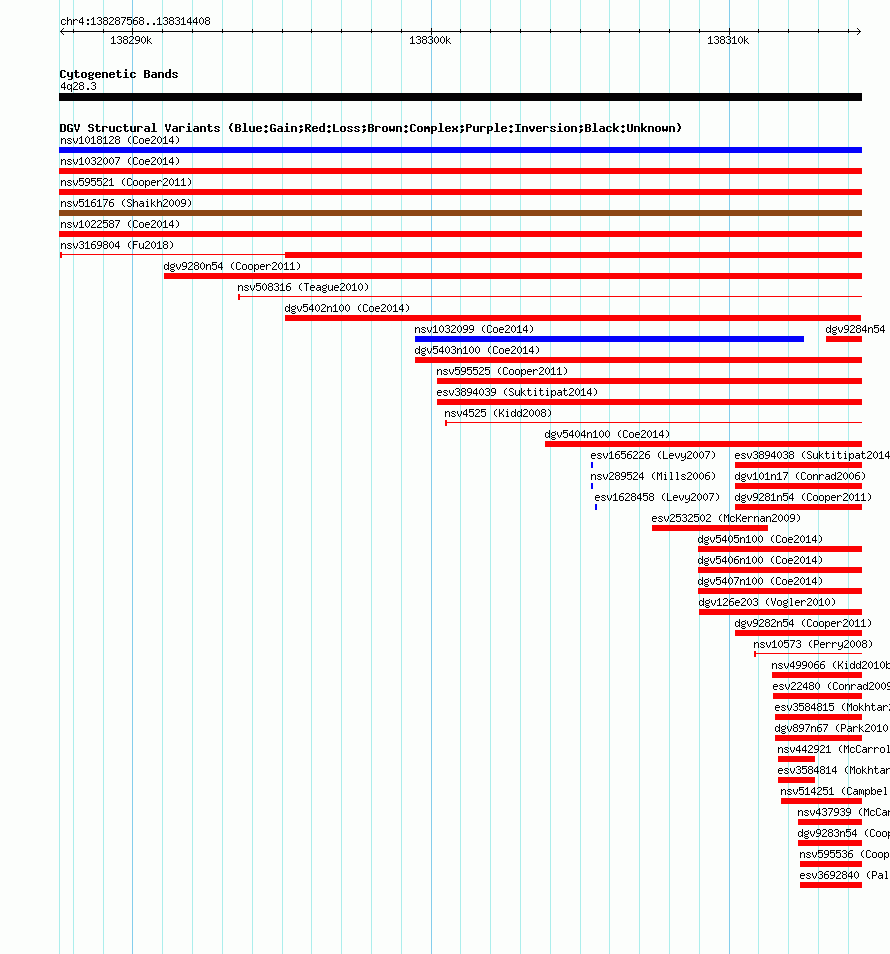
Task: Click the red esv2532502 loss bar
Action: [709, 528]
